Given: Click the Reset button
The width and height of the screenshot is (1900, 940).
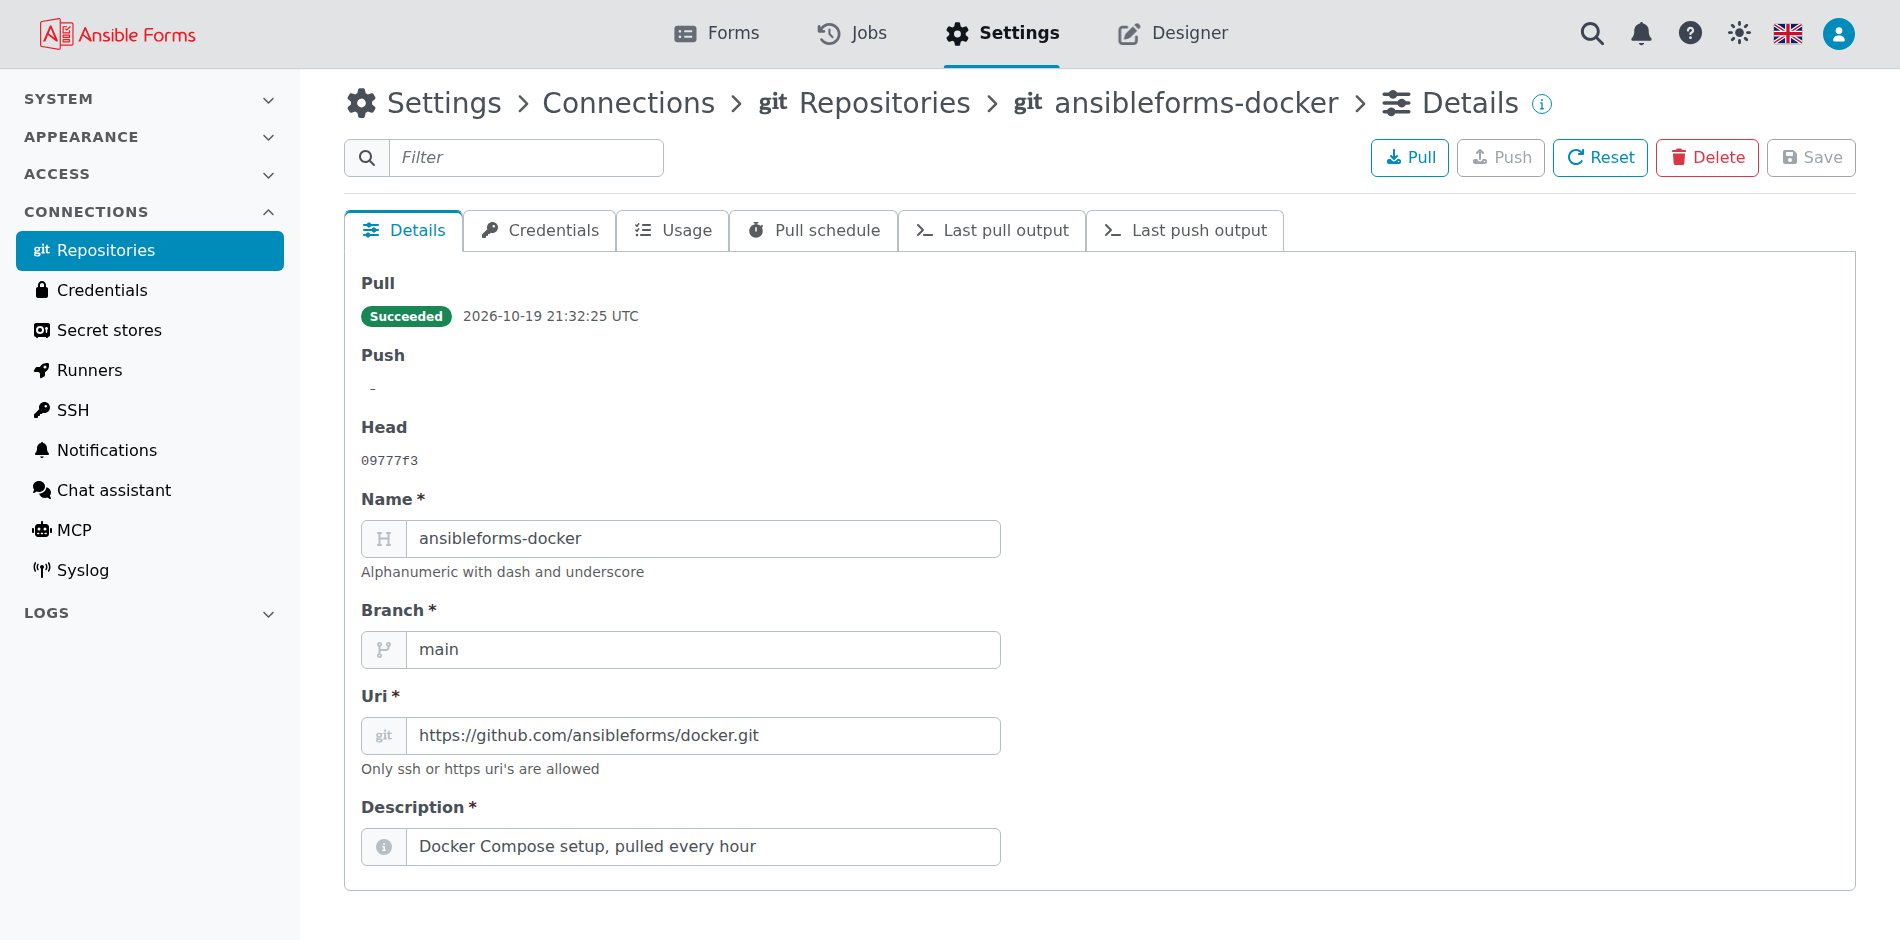Looking at the screenshot, I should coord(1600,158).
